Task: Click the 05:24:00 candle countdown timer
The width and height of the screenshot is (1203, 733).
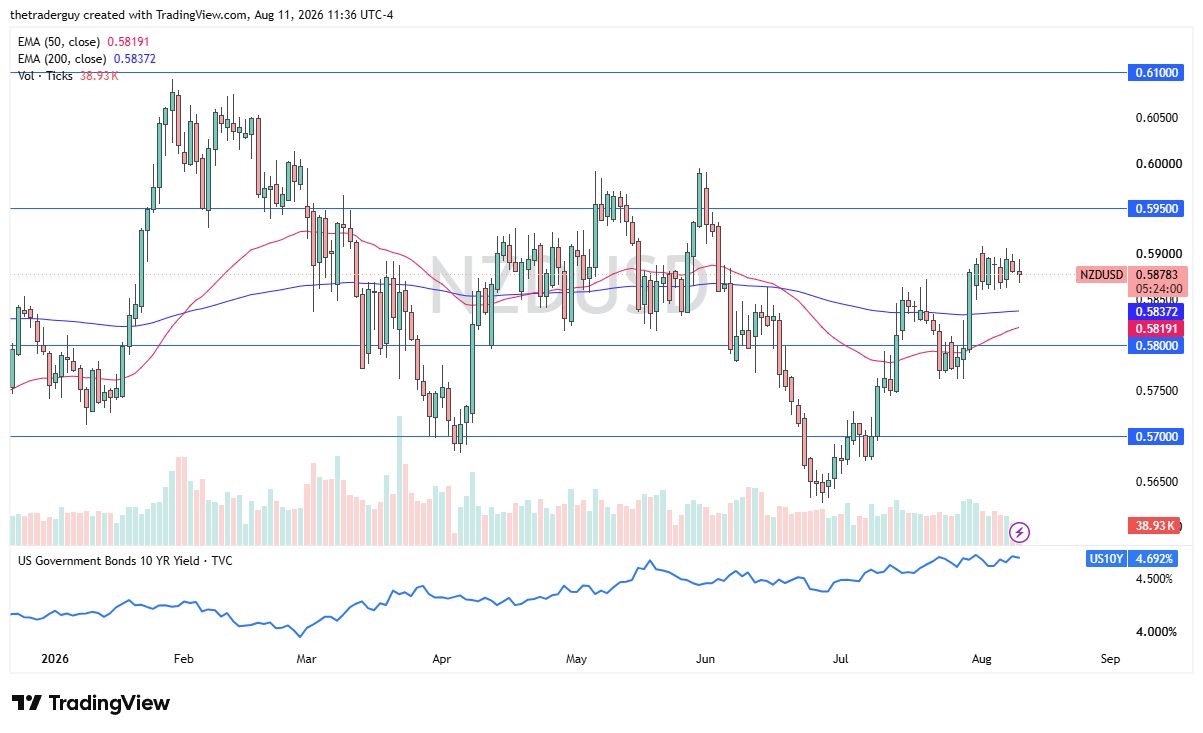Action: 1158,288
